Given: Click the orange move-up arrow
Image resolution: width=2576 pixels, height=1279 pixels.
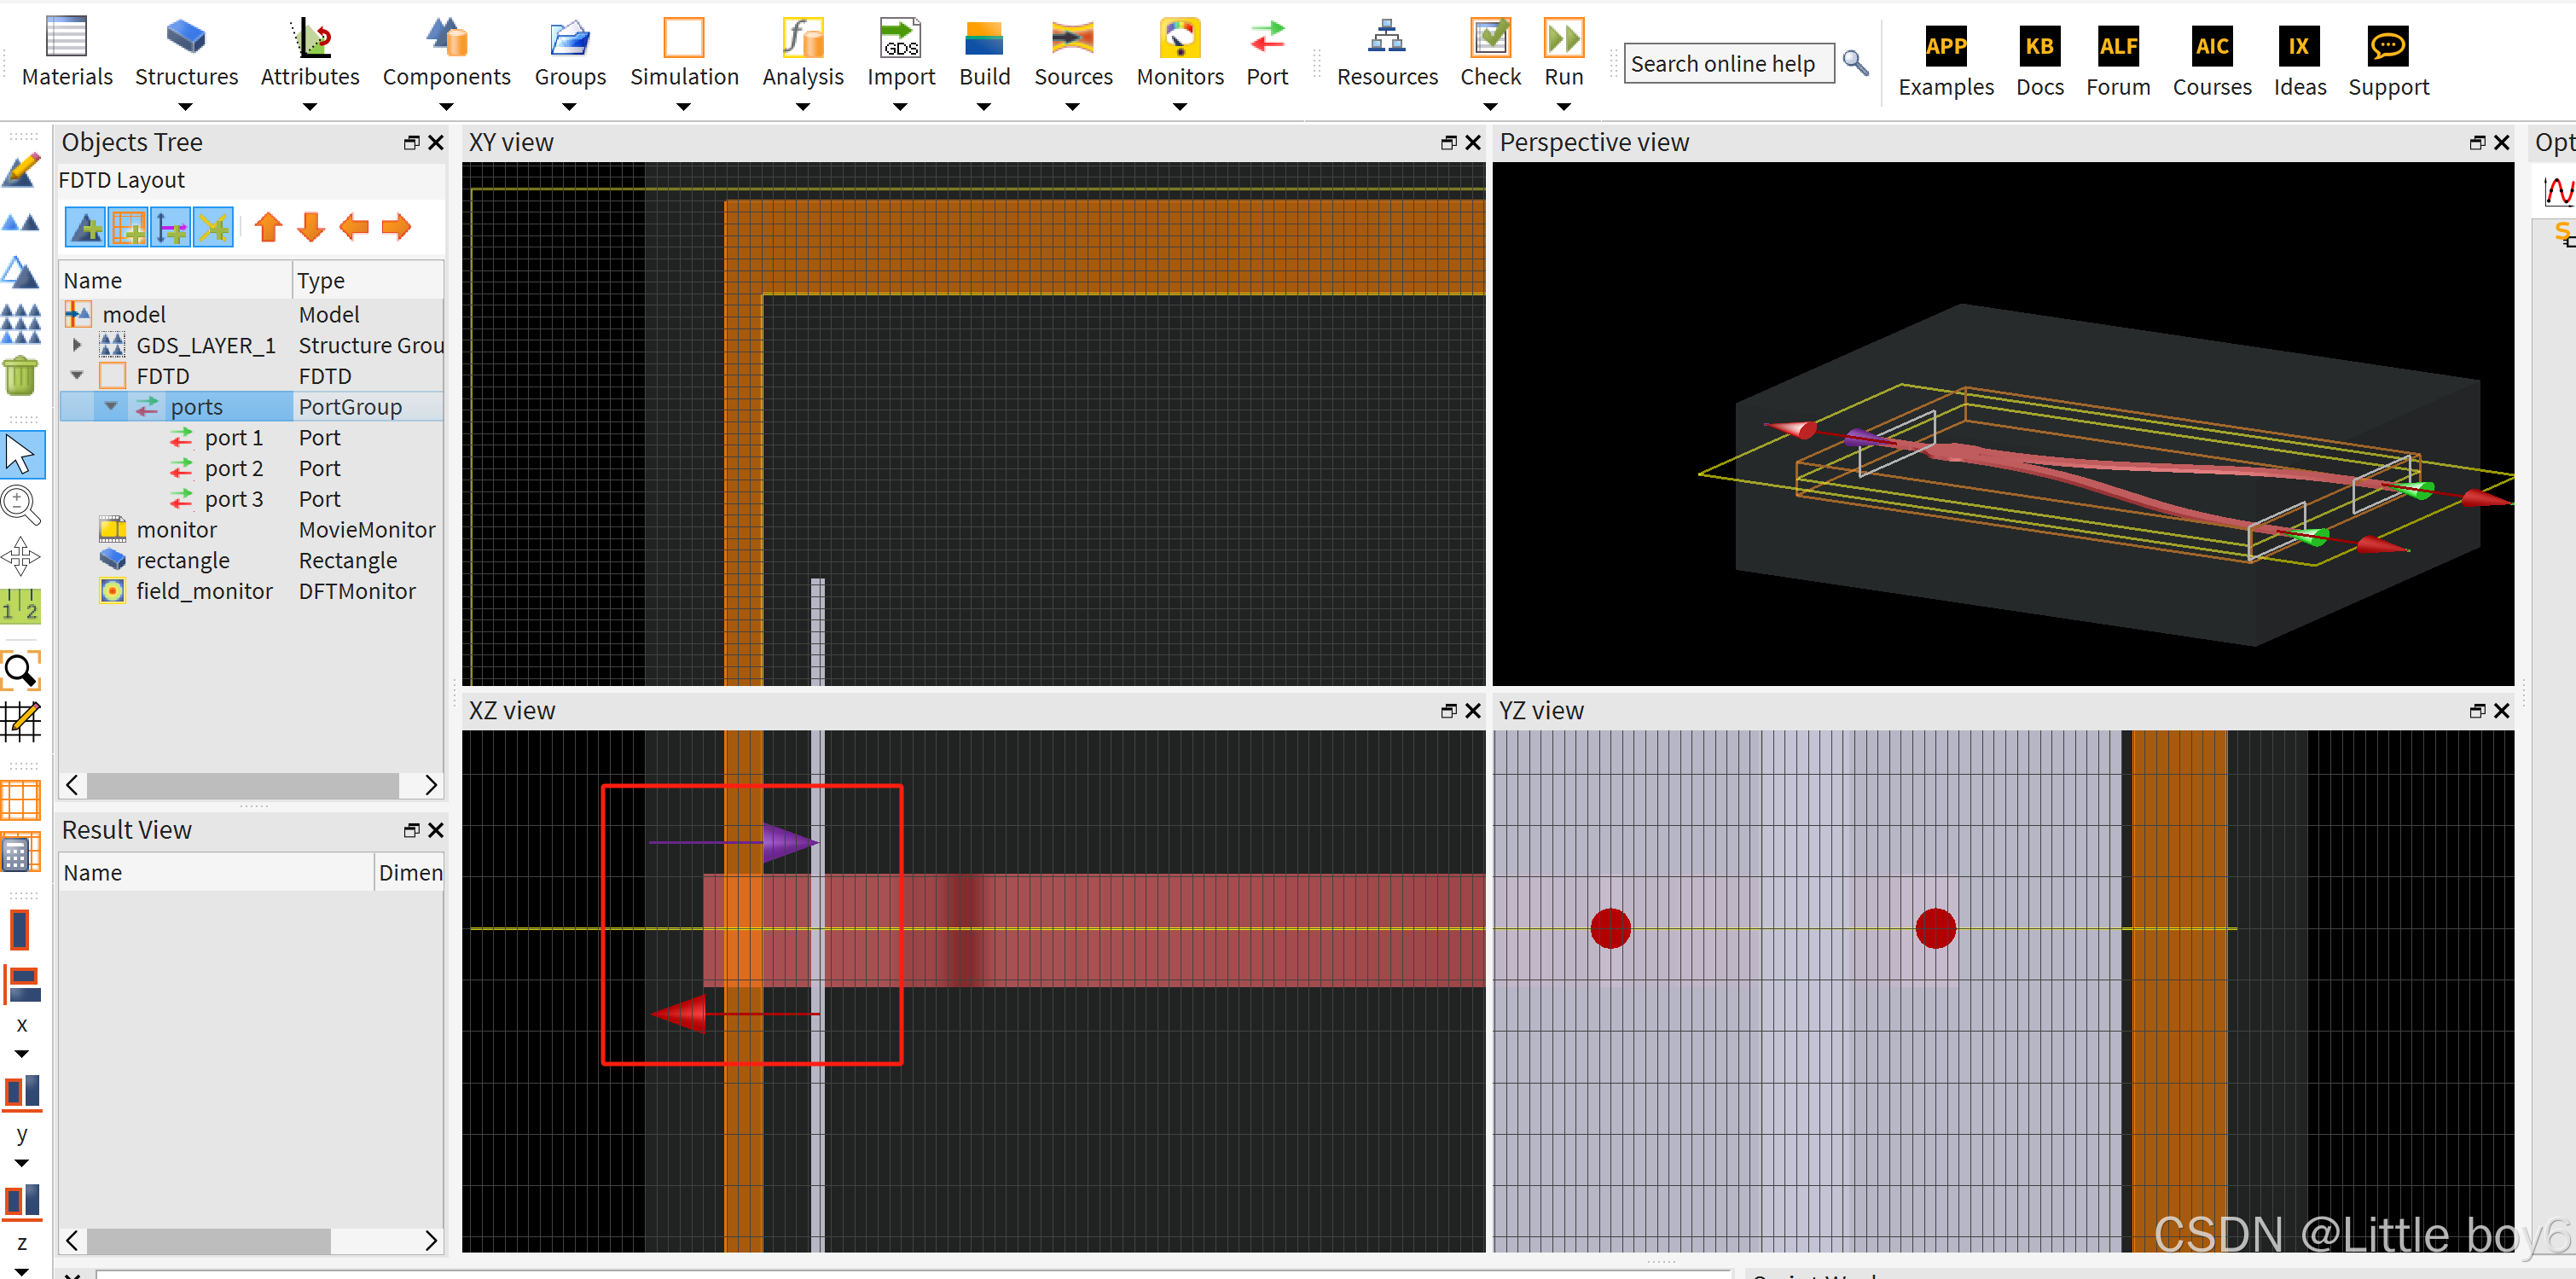Looking at the screenshot, I should [268, 227].
